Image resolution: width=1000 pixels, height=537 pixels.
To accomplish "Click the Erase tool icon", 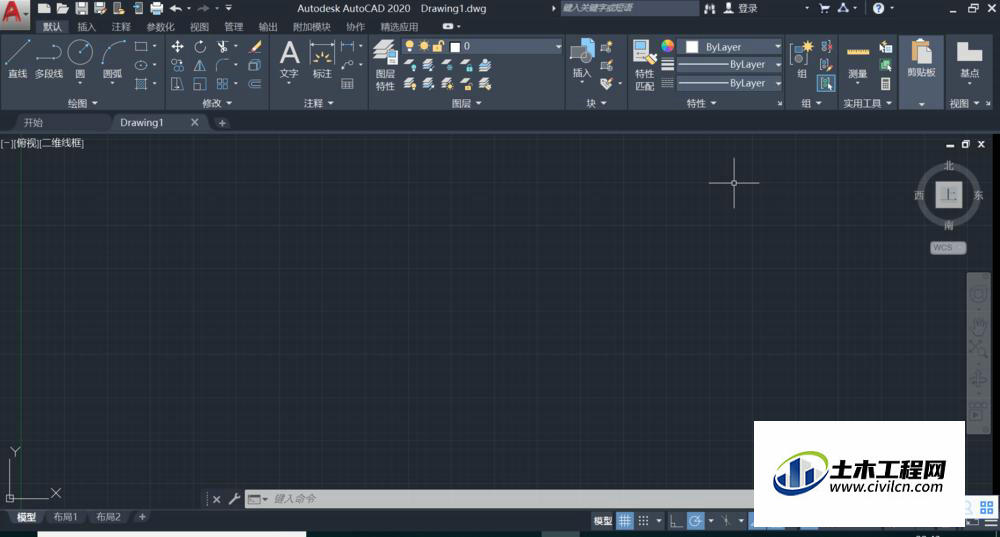I will coord(255,47).
